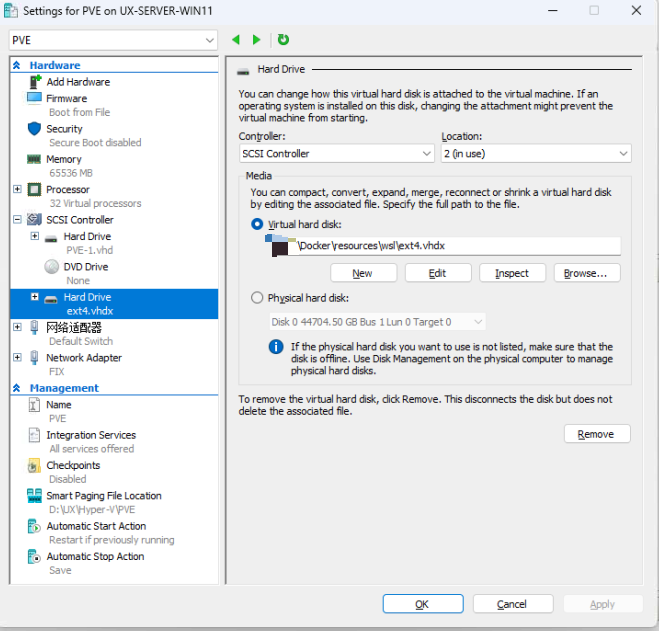Collapse the Hardware section header
The width and height of the screenshot is (659, 631).
pyautogui.click(x=17, y=65)
